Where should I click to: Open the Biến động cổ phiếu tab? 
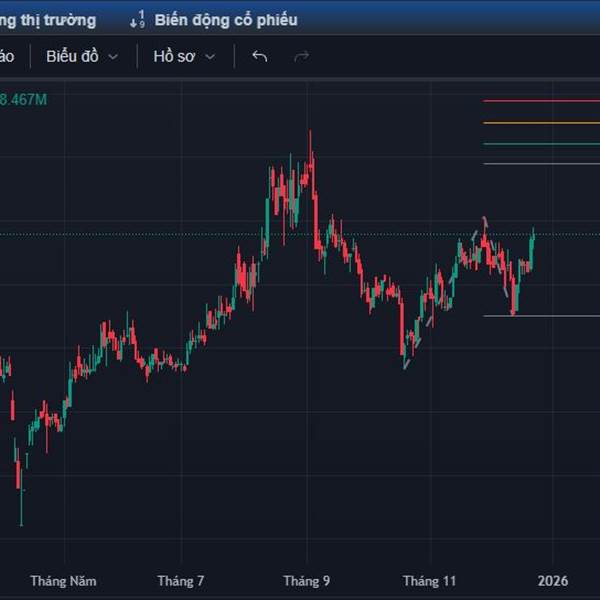[x=225, y=19]
